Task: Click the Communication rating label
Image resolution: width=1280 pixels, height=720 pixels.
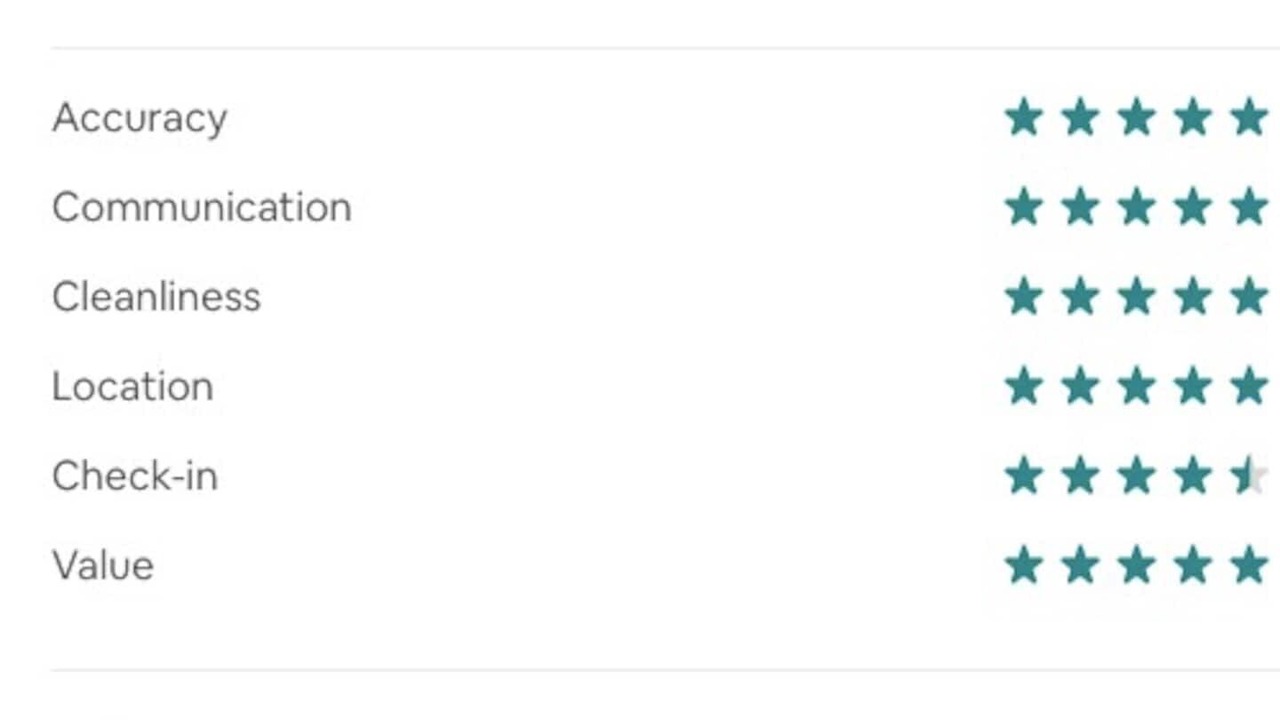Action: click(202, 208)
